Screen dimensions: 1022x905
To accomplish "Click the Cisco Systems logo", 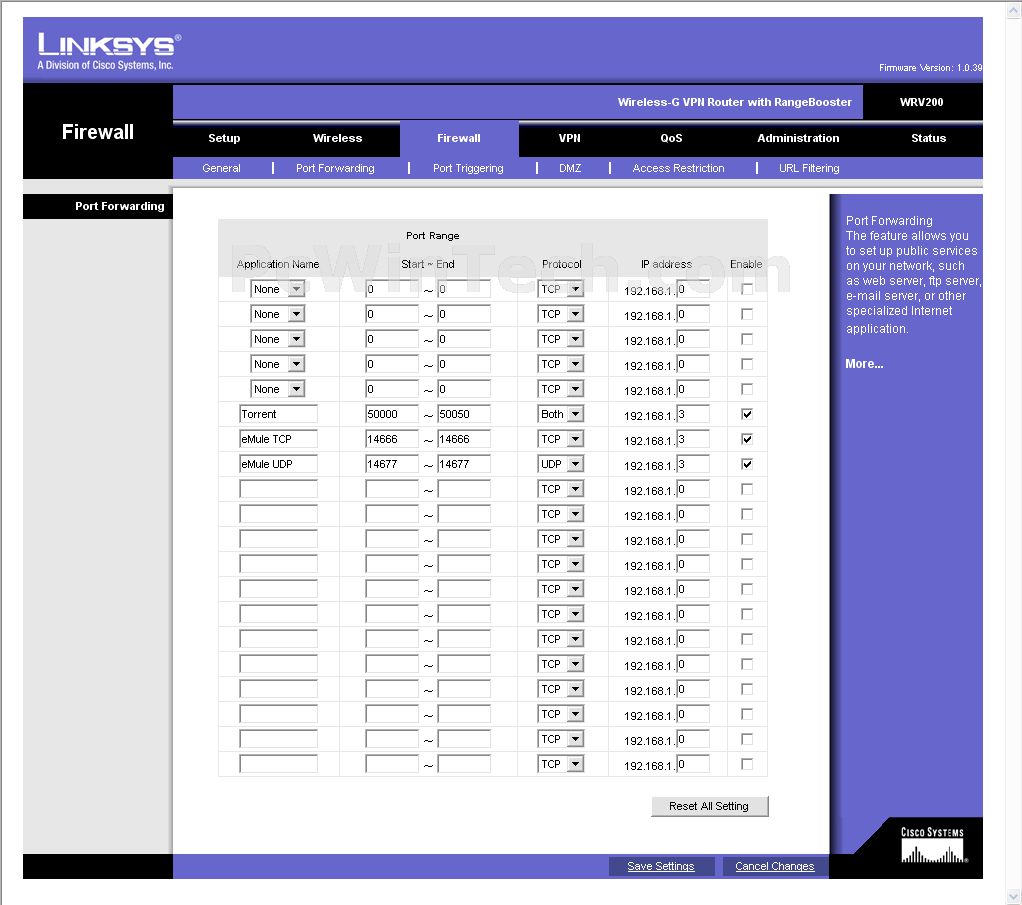I will [x=933, y=845].
